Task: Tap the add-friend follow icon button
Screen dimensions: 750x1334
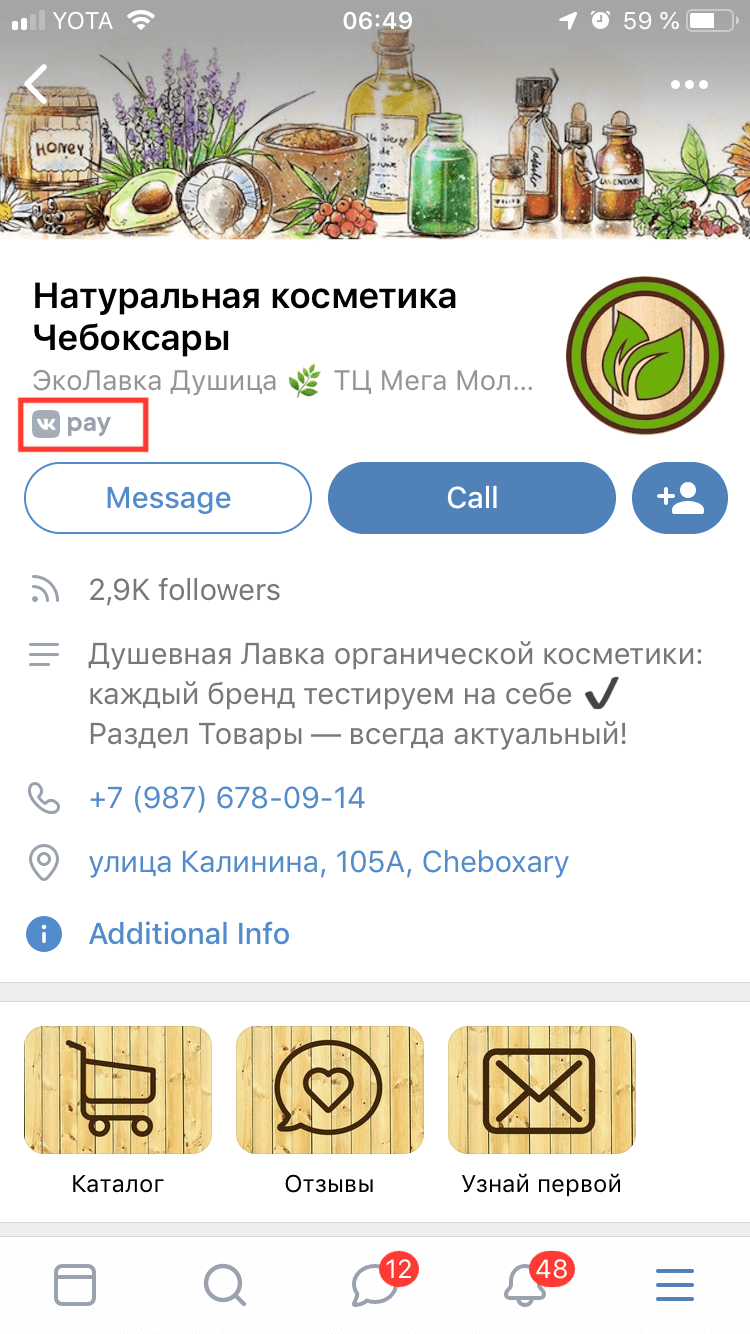Action: click(680, 498)
